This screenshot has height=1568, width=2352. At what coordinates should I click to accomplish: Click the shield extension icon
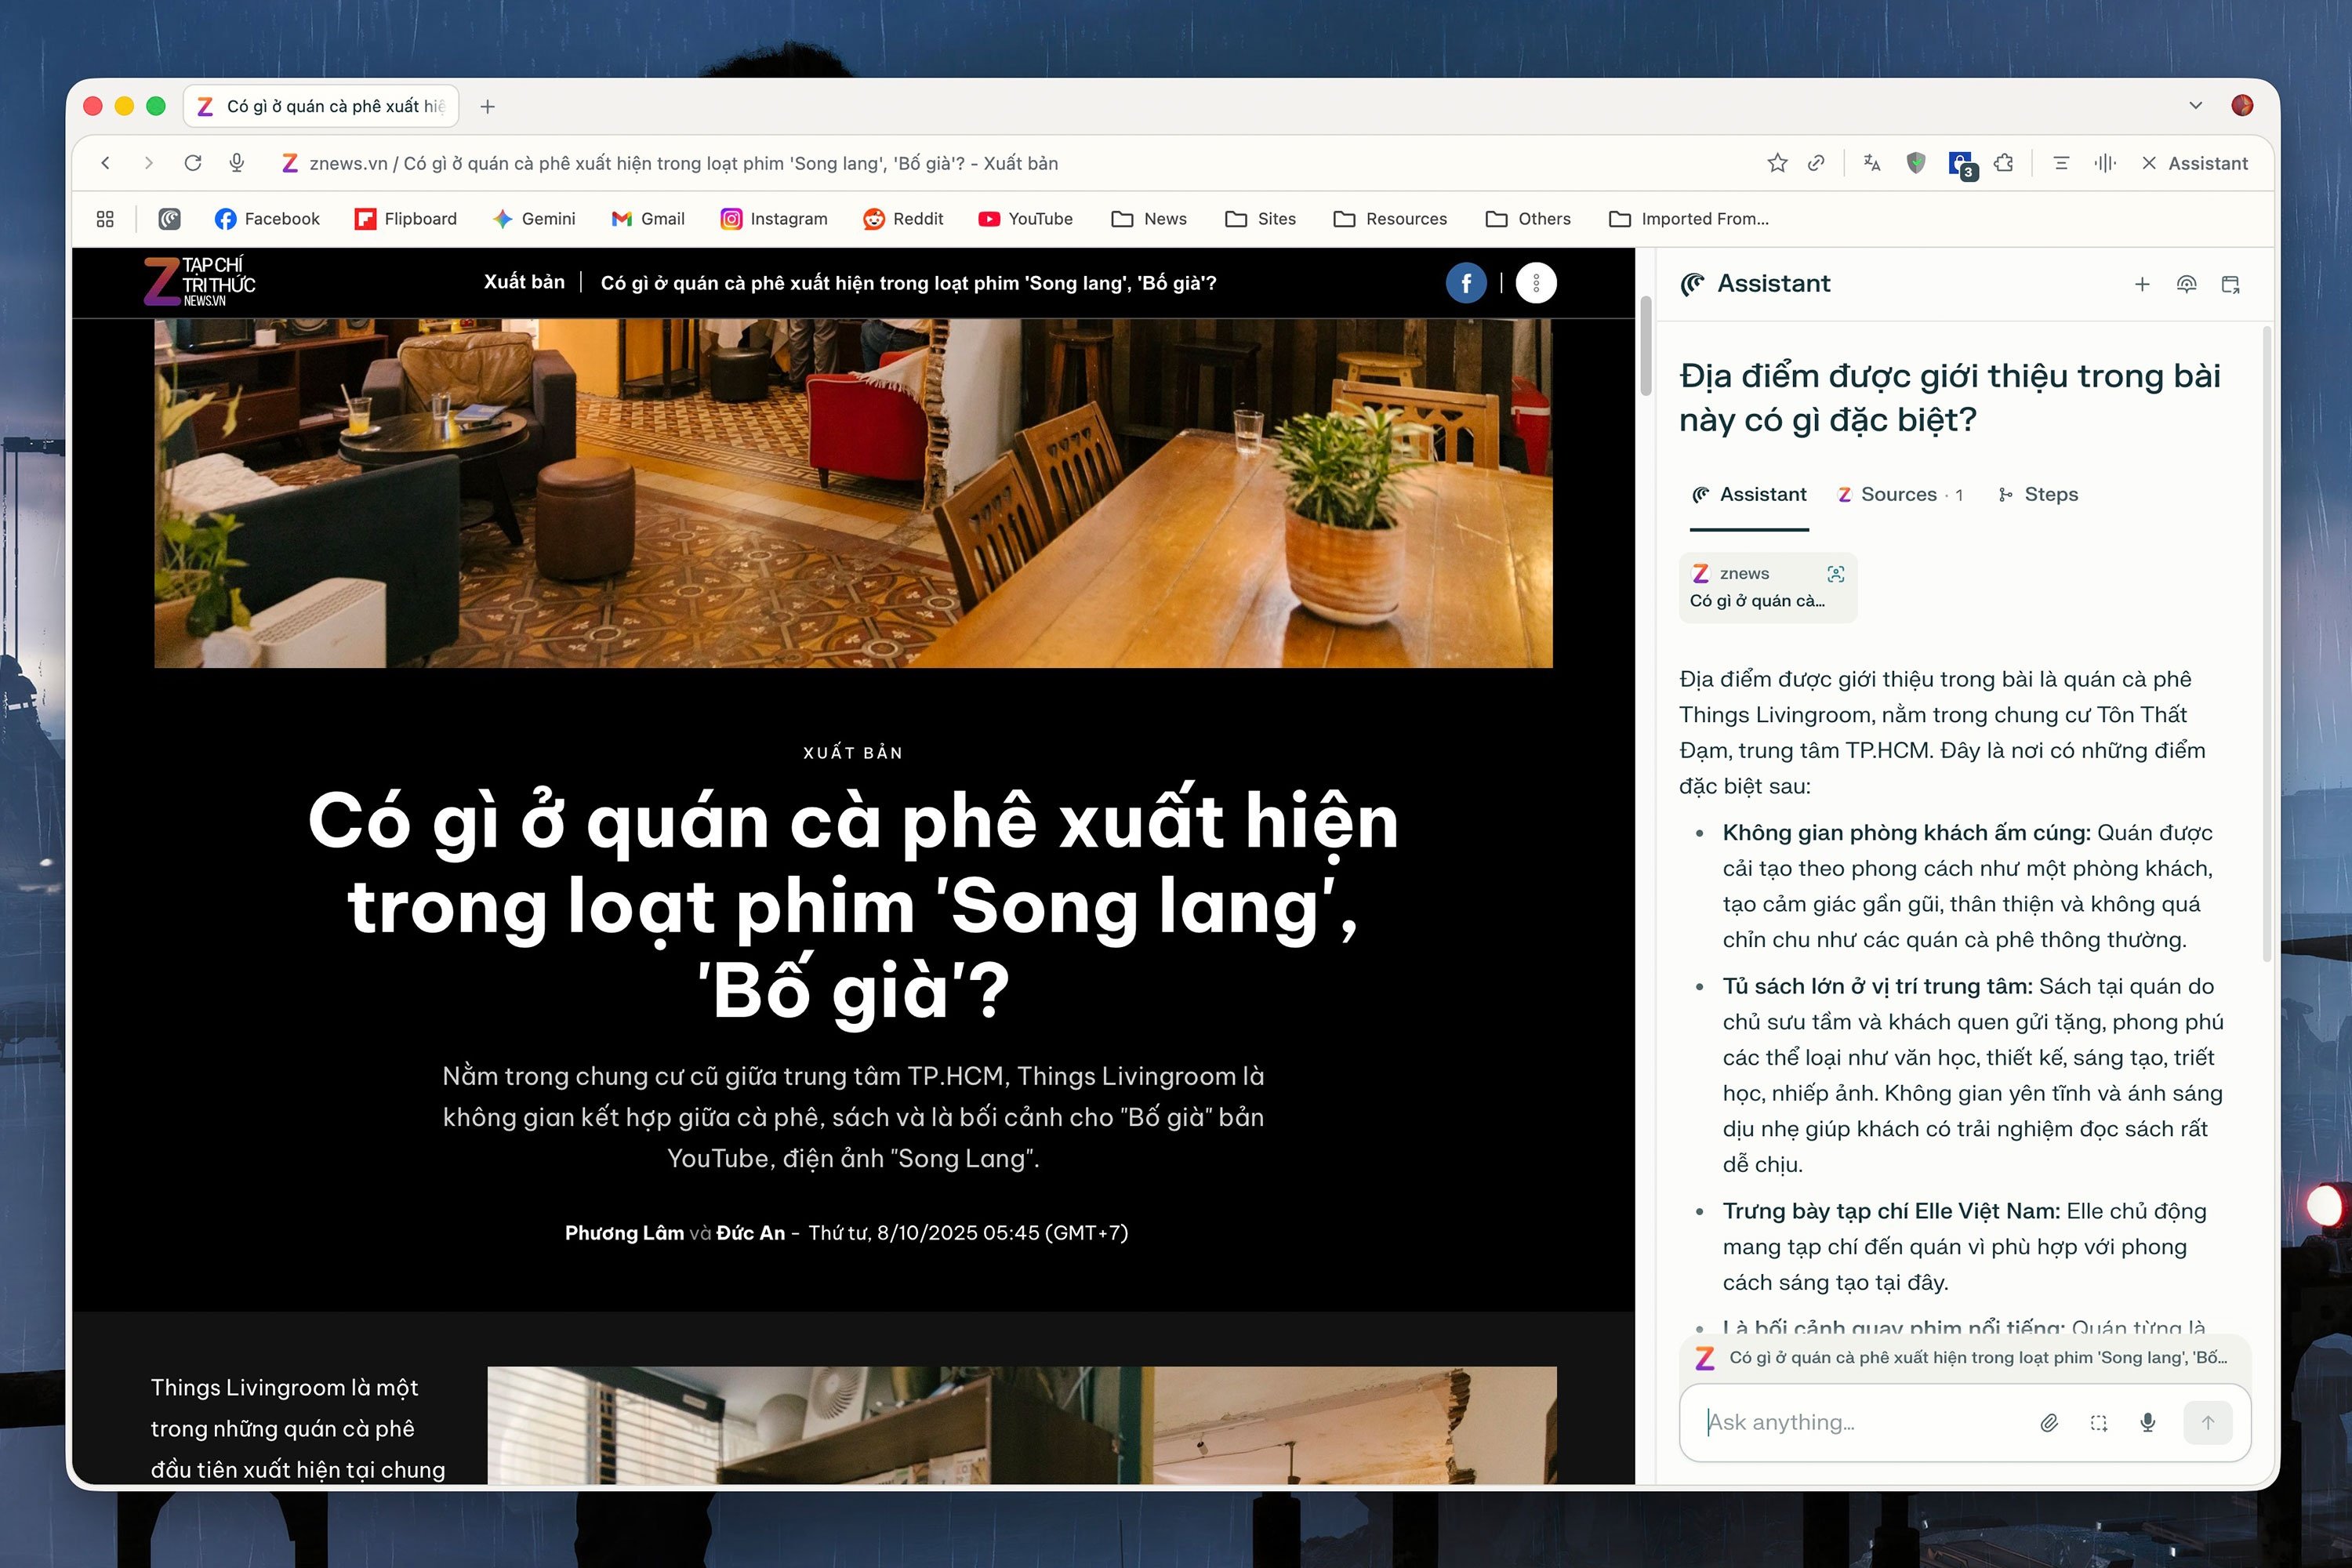pos(1915,163)
